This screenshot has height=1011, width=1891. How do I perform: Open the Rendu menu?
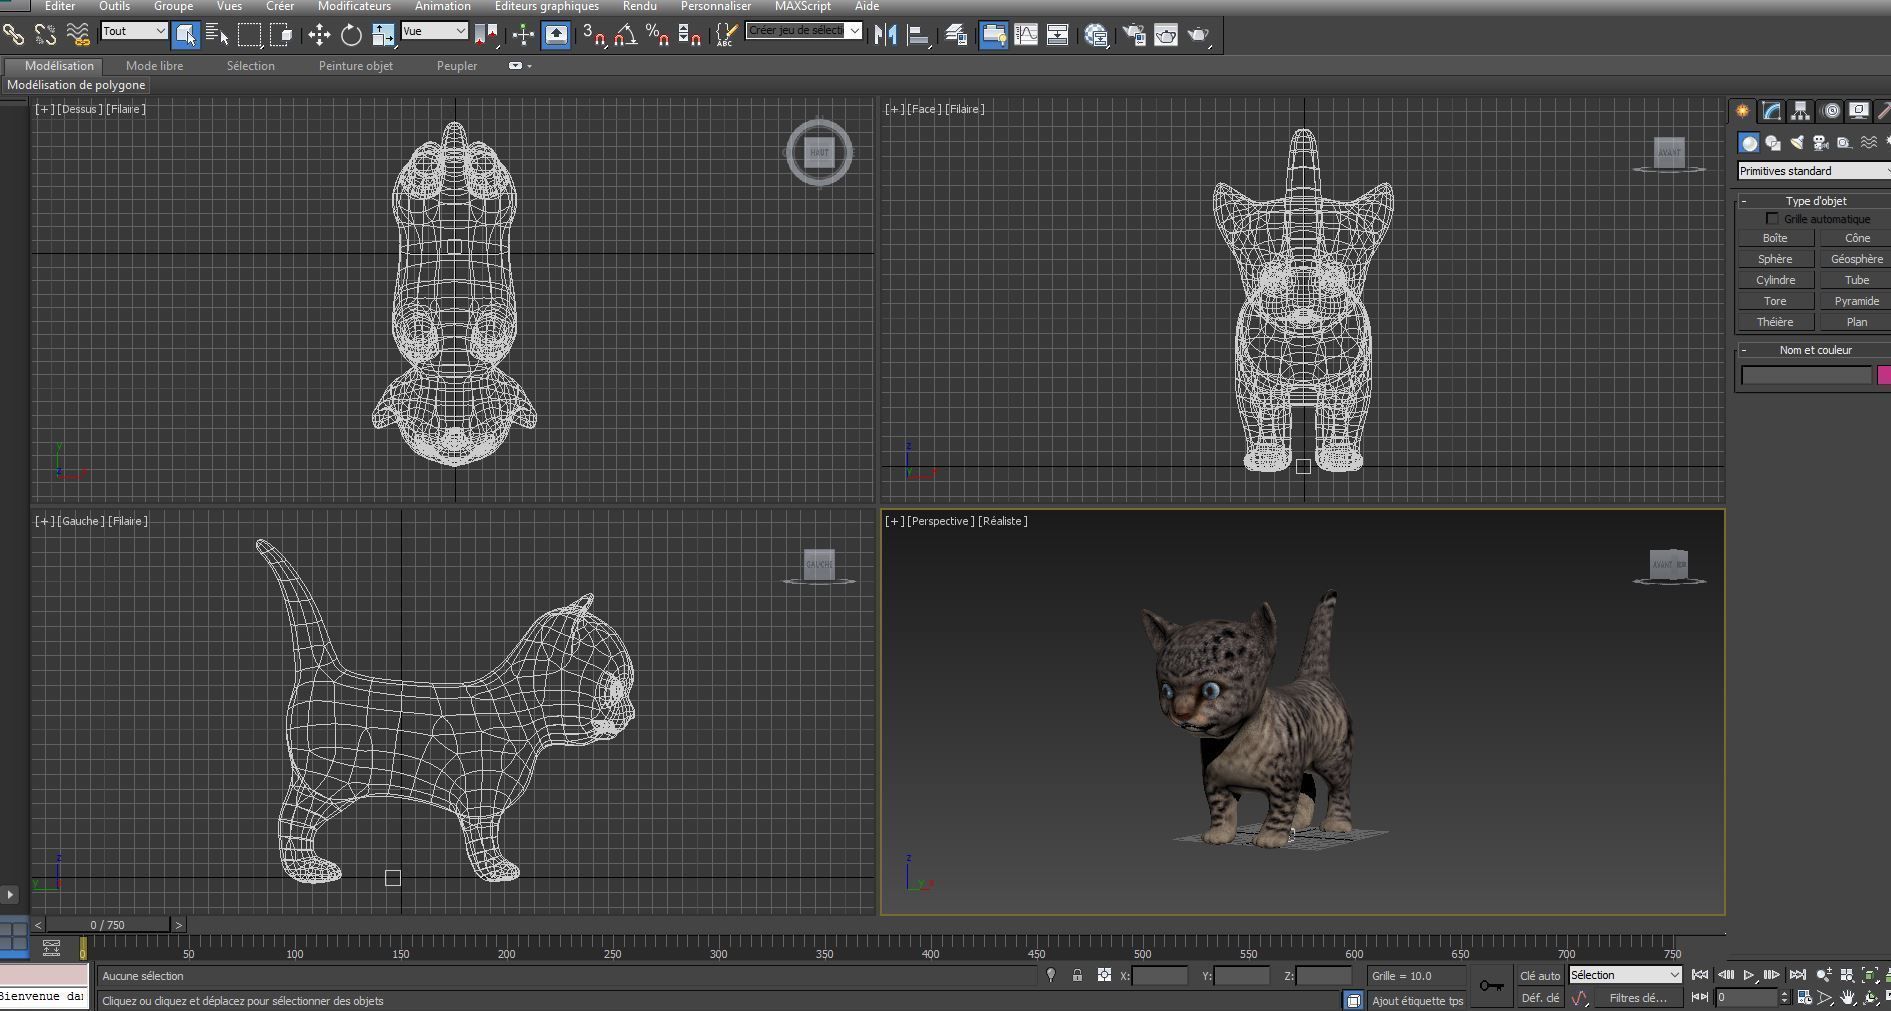(640, 6)
